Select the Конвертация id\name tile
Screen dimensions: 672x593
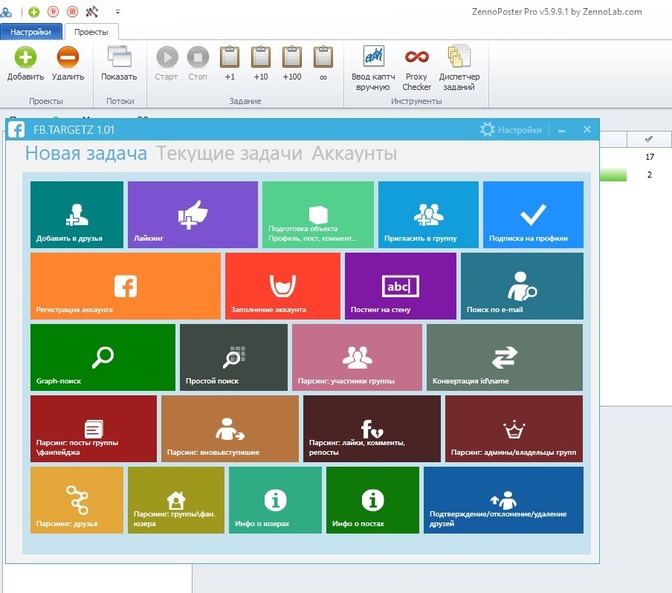(x=505, y=357)
